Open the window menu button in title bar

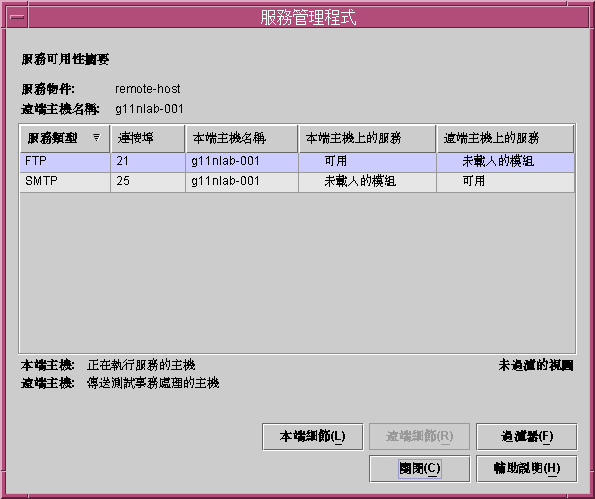[x=17, y=17]
